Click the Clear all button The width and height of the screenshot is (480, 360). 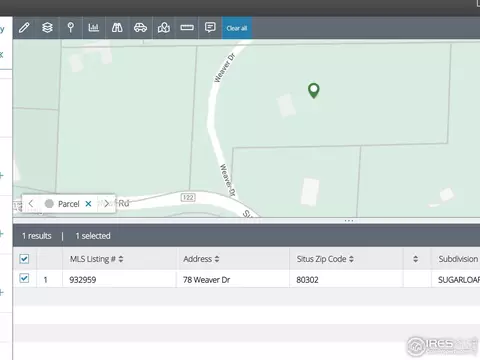pos(237,28)
